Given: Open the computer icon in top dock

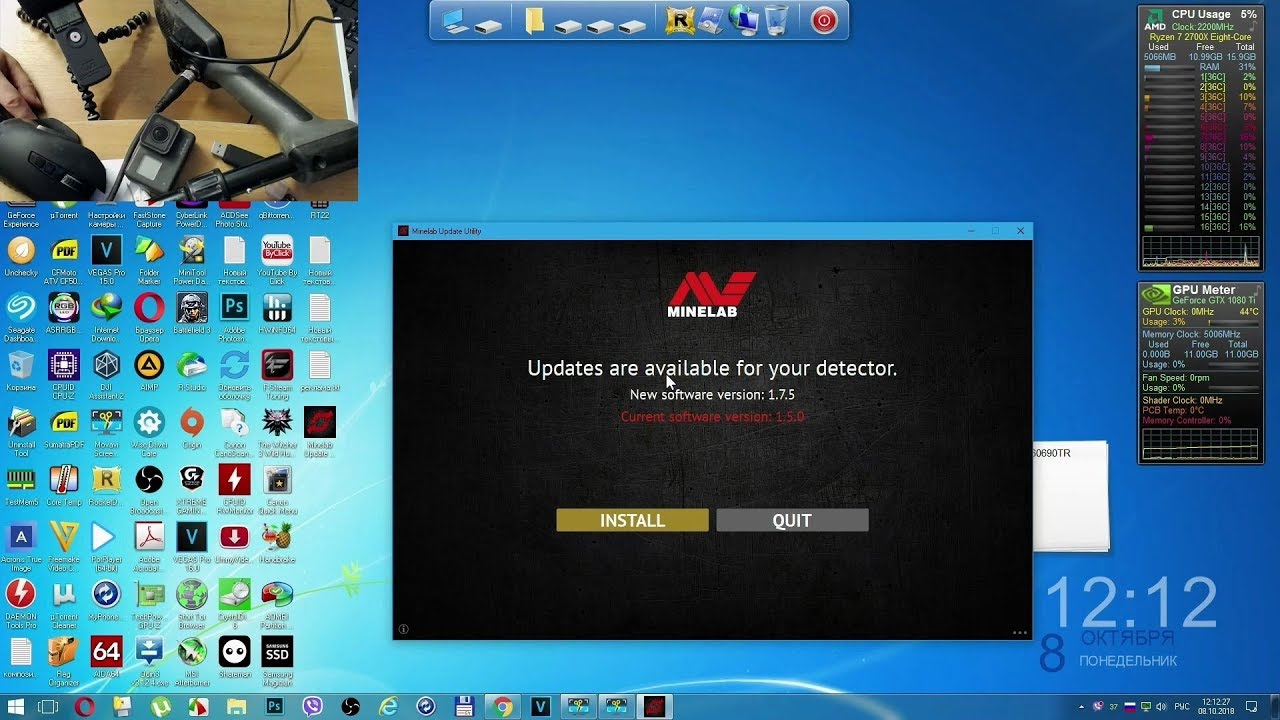Looking at the screenshot, I should [456, 20].
